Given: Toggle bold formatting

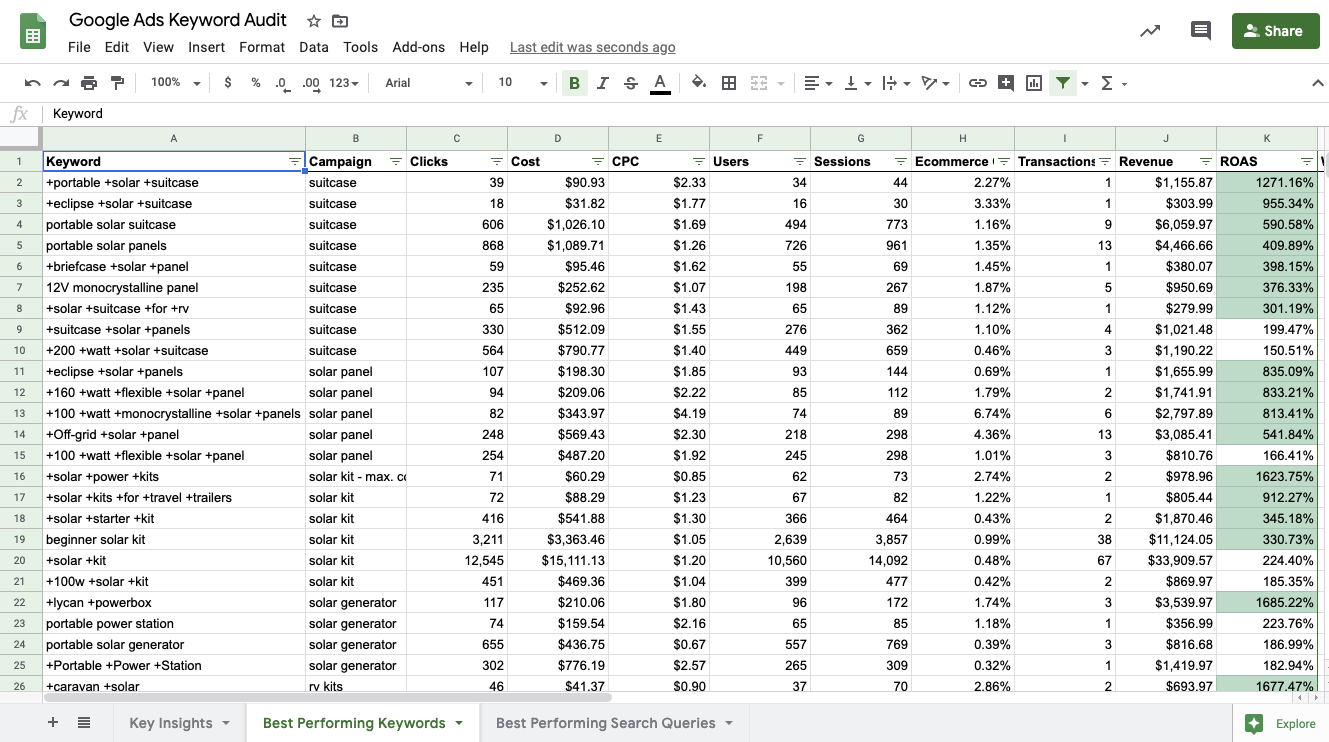Looking at the screenshot, I should pos(574,83).
